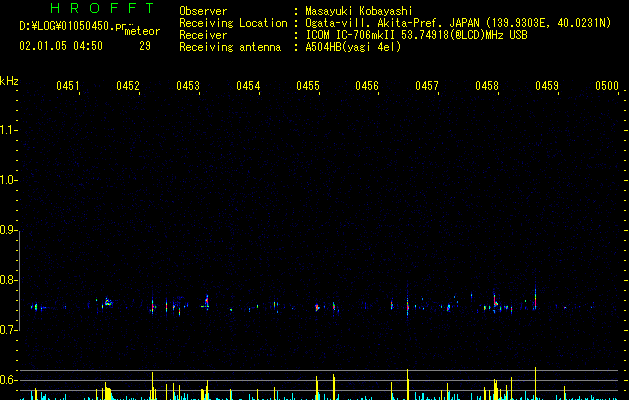Click the 0454 time marker

248,86
